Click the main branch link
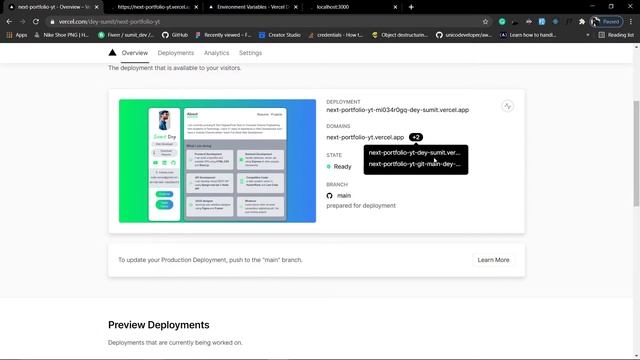This screenshot has height=360, width=640. click(344, 196)
